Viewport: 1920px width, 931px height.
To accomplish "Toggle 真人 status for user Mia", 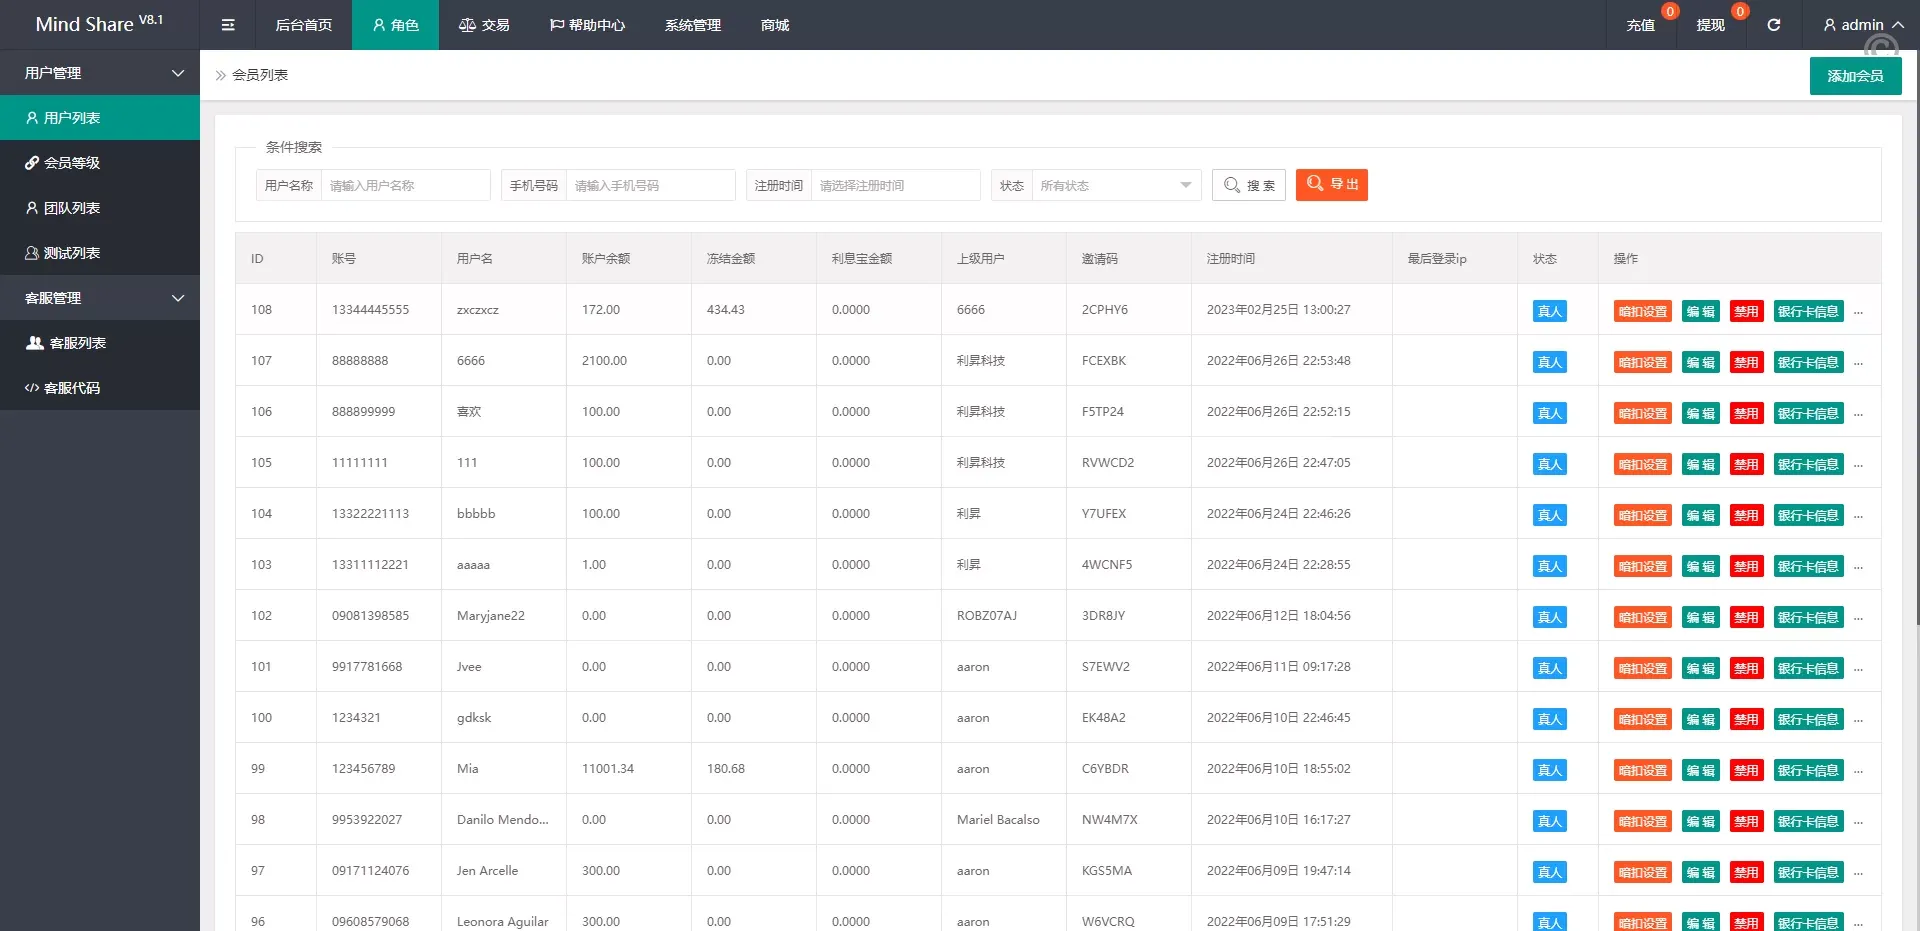I will coord(1549,770).
